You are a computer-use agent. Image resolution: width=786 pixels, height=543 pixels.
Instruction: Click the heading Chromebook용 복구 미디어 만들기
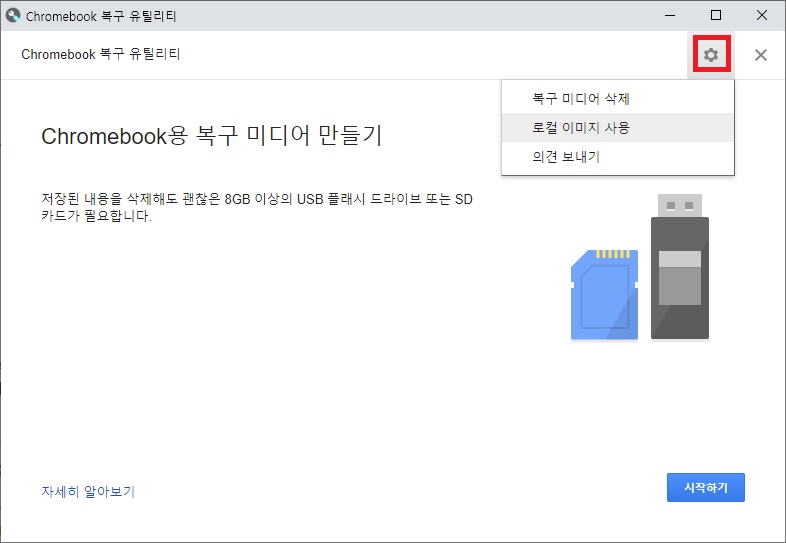(212, 136)
